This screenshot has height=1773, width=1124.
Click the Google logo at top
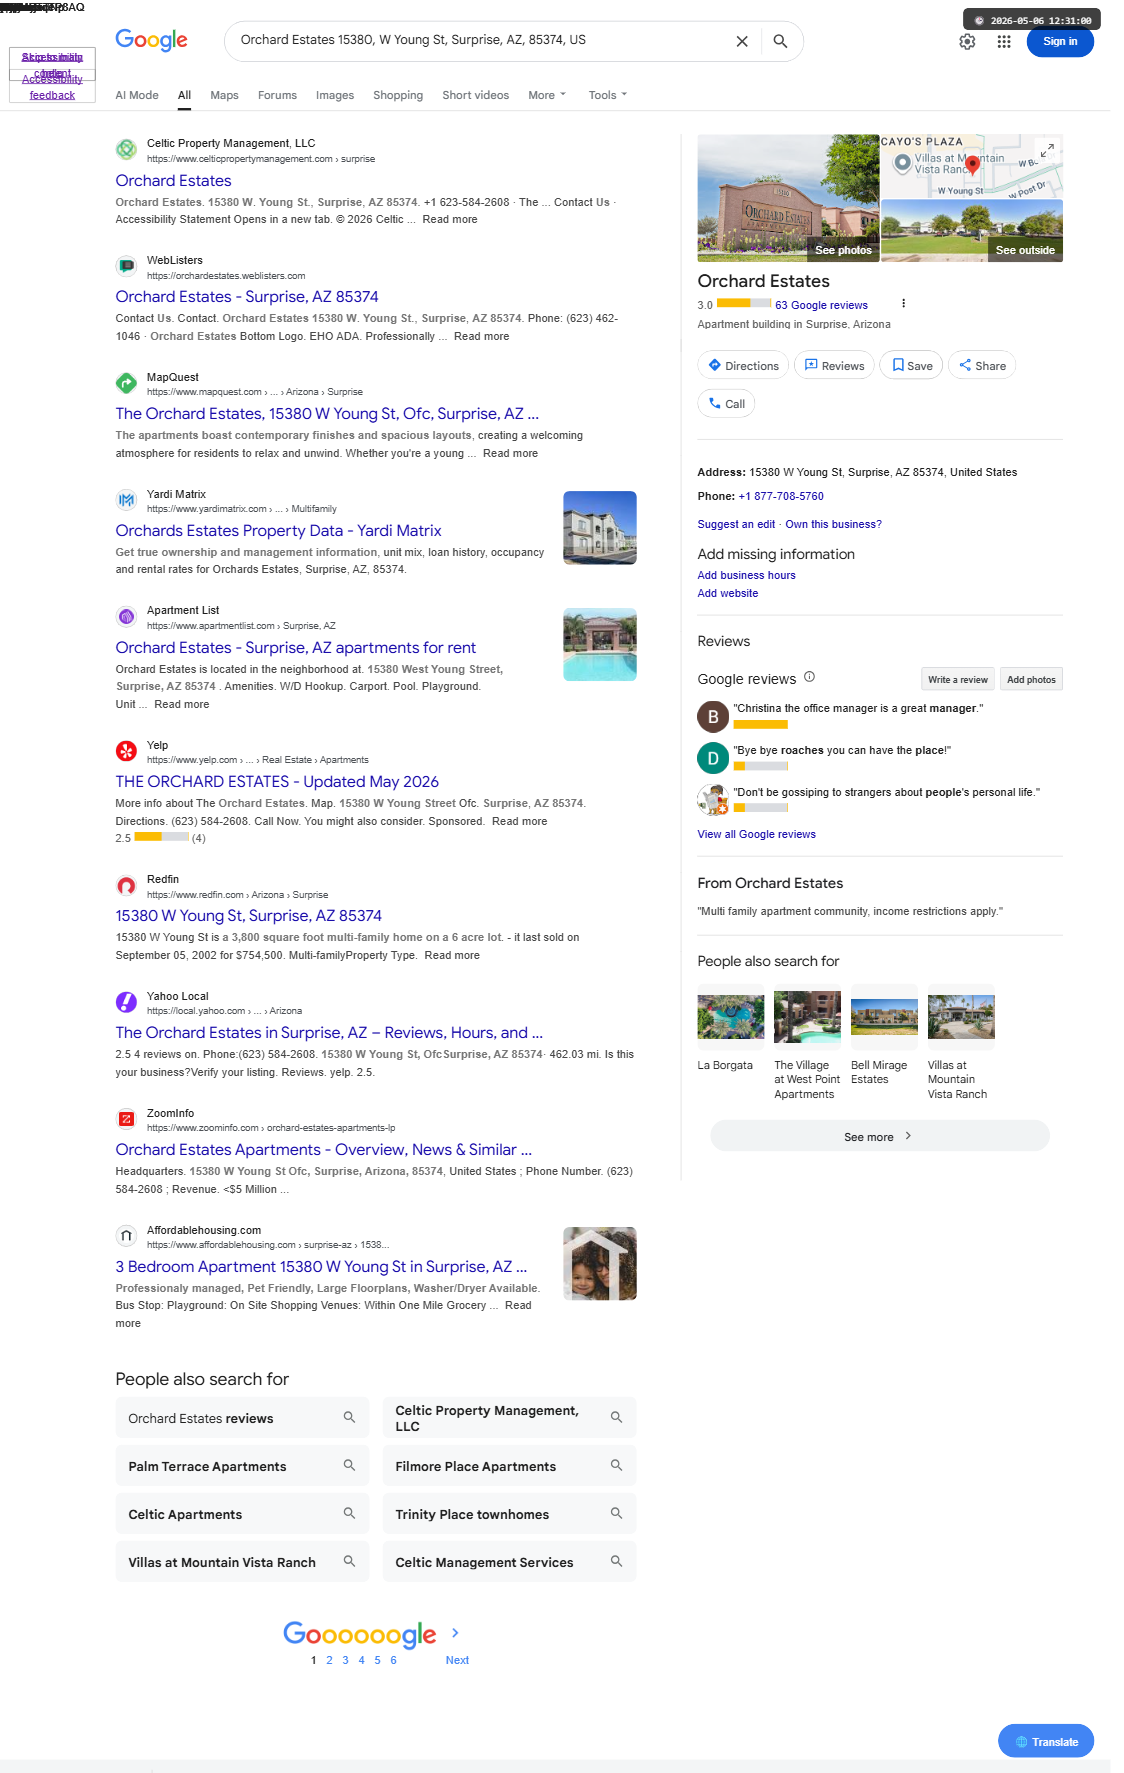click(x=151, y=40)
